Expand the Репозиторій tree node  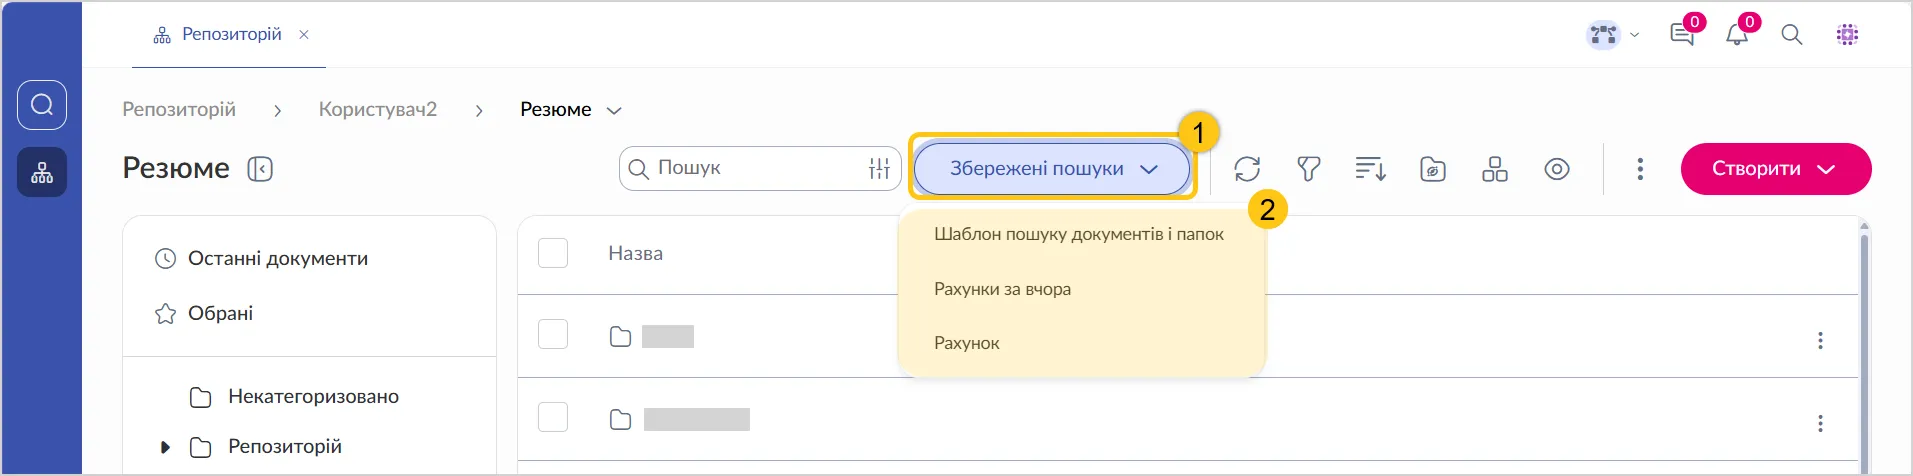(x=166, y=447)
